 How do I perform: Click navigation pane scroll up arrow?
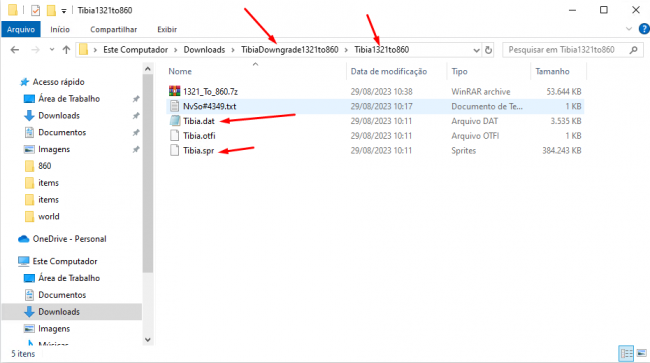tap(148, 69)
